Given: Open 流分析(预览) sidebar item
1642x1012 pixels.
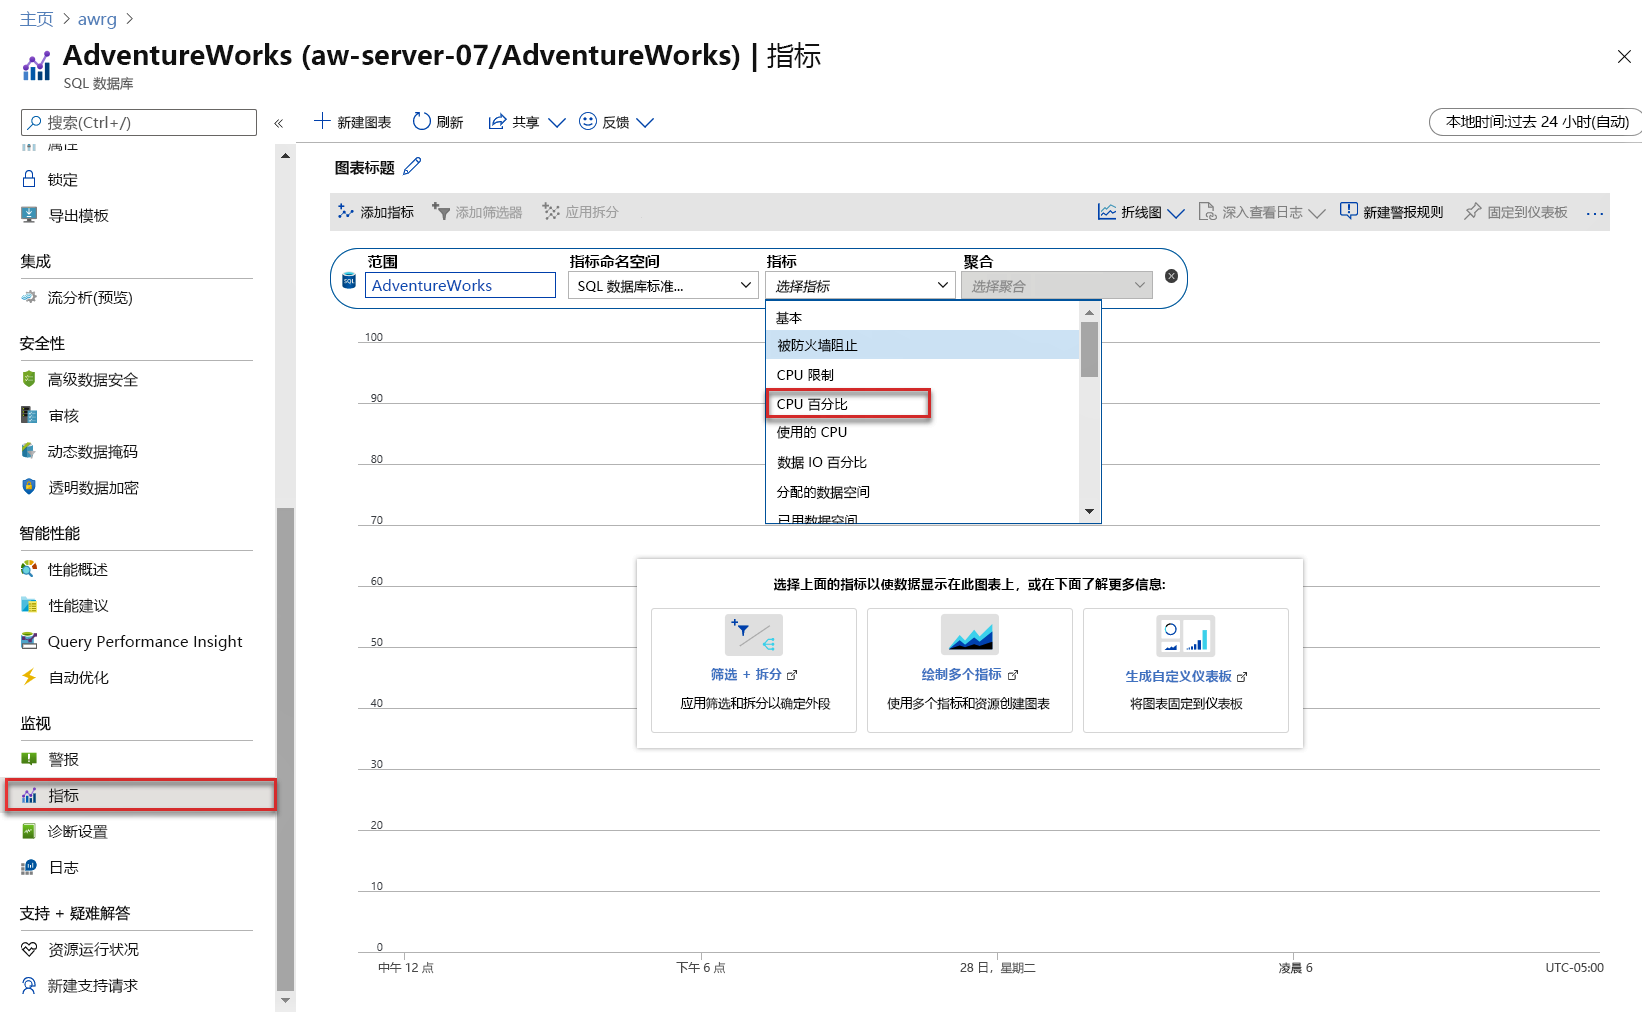Looking at the screenshot, I should tap(90, 297).
